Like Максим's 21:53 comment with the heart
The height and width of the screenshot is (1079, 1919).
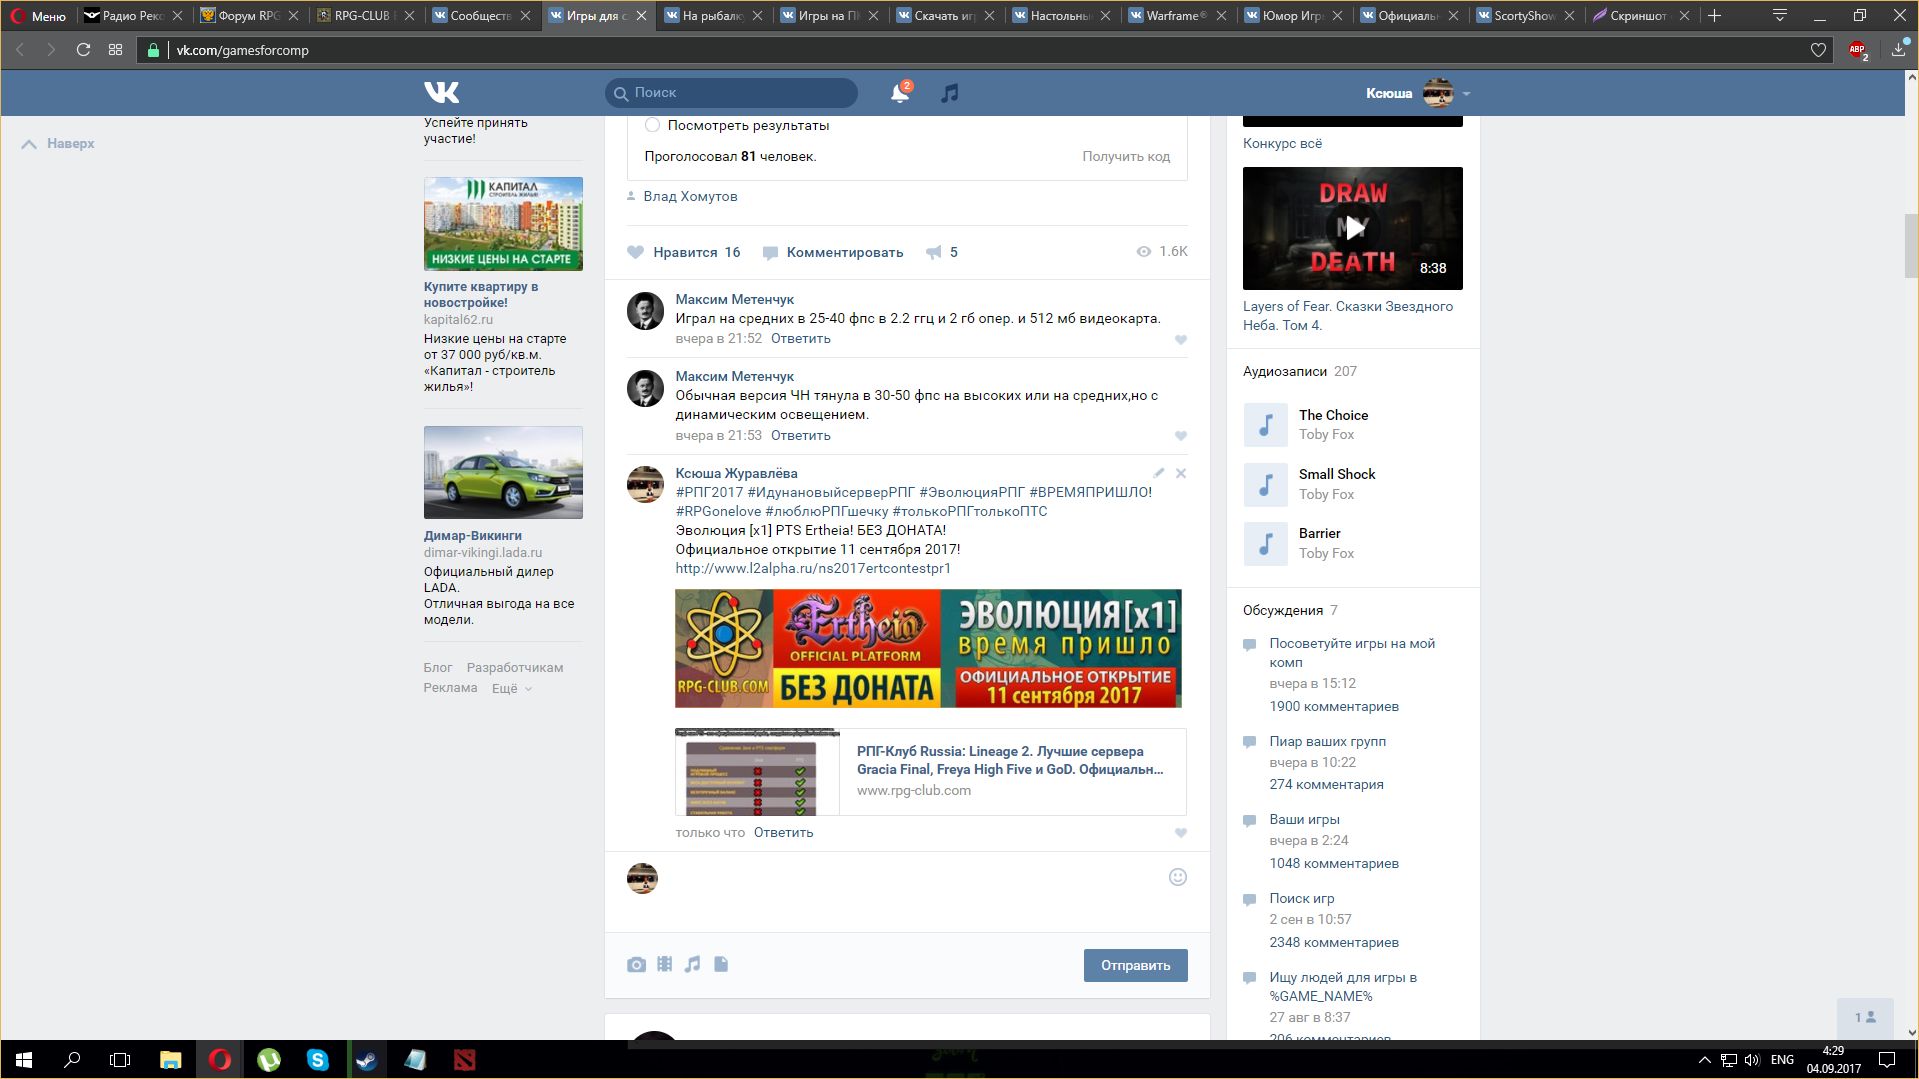[x=1181, y=436]
